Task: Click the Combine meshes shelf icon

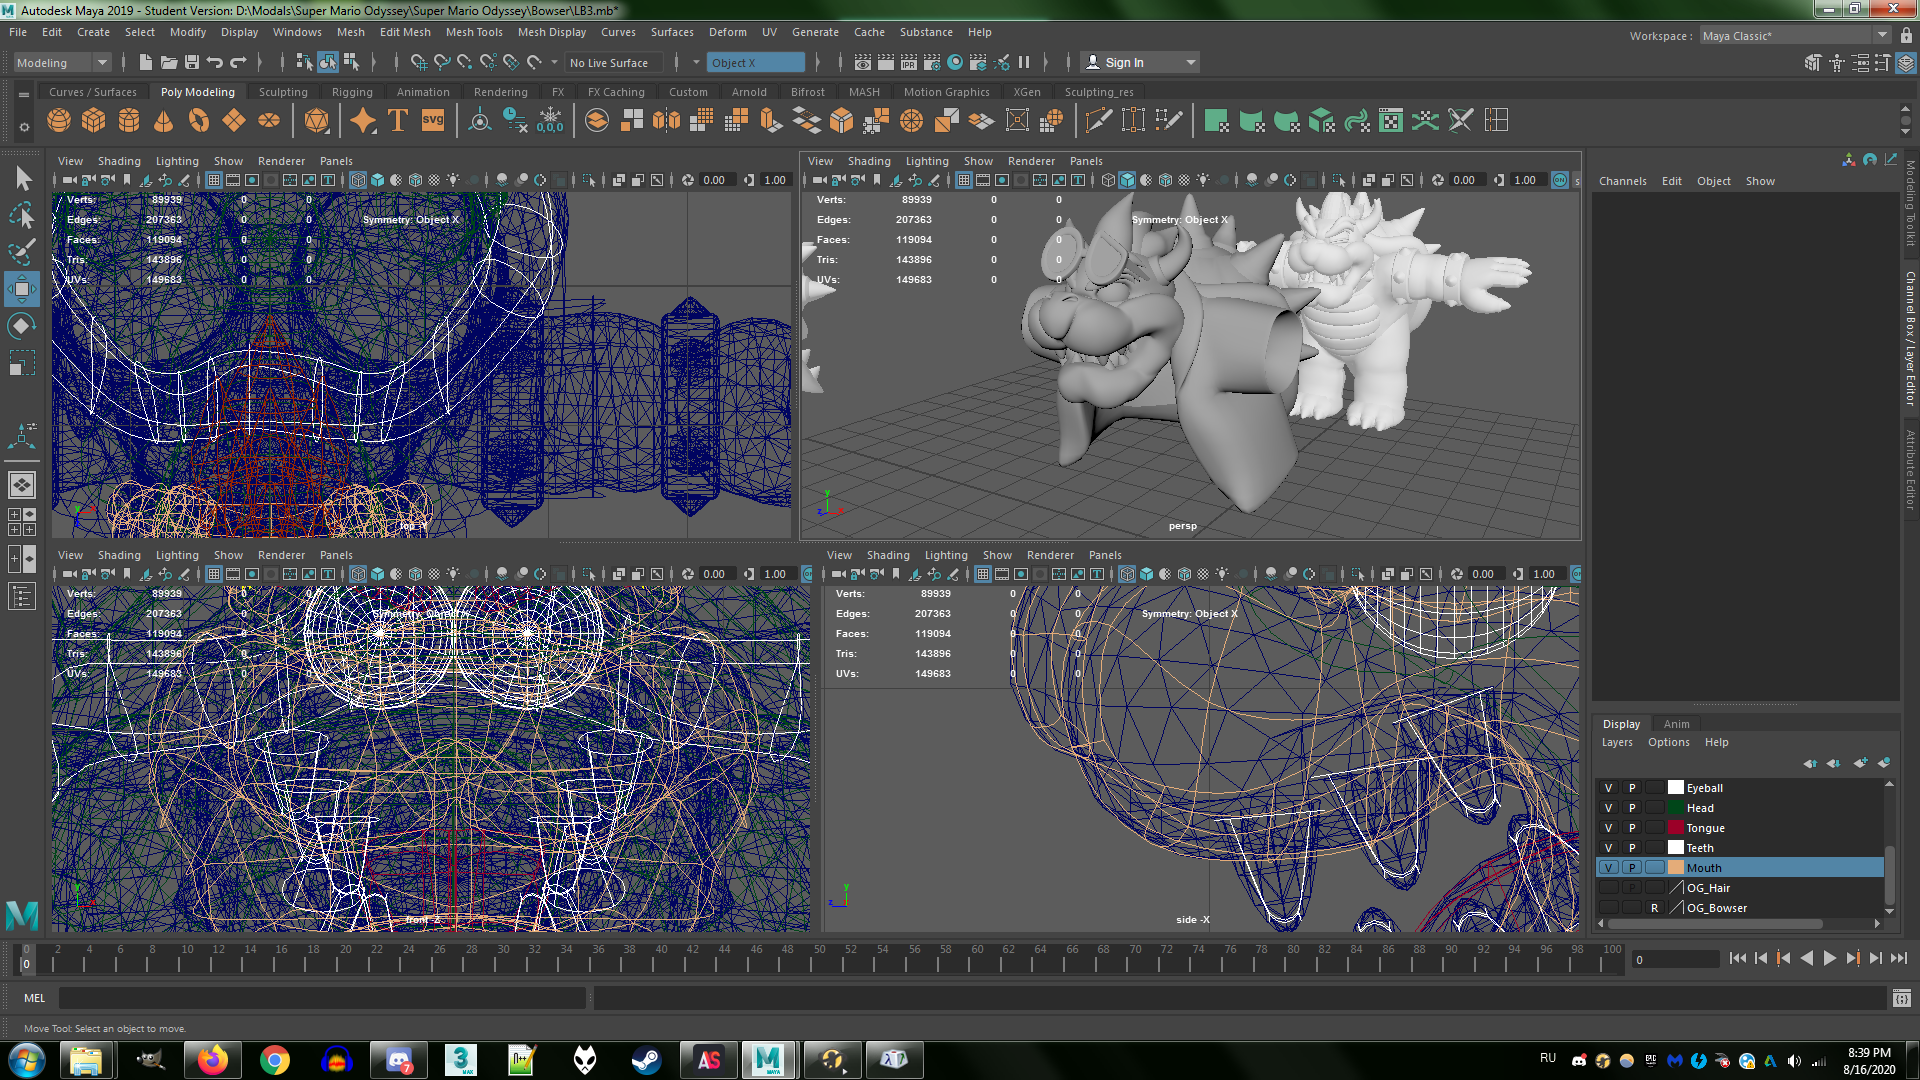Action: coord(597,121)
